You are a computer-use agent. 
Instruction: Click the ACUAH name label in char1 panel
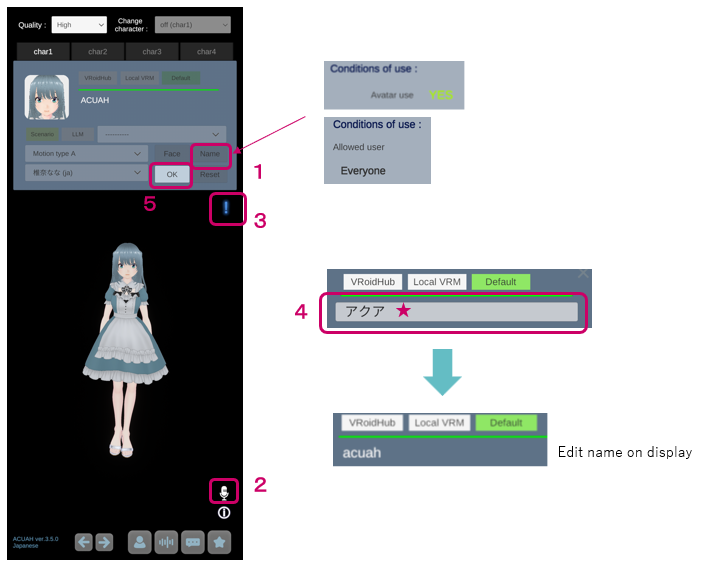point(95,100)
